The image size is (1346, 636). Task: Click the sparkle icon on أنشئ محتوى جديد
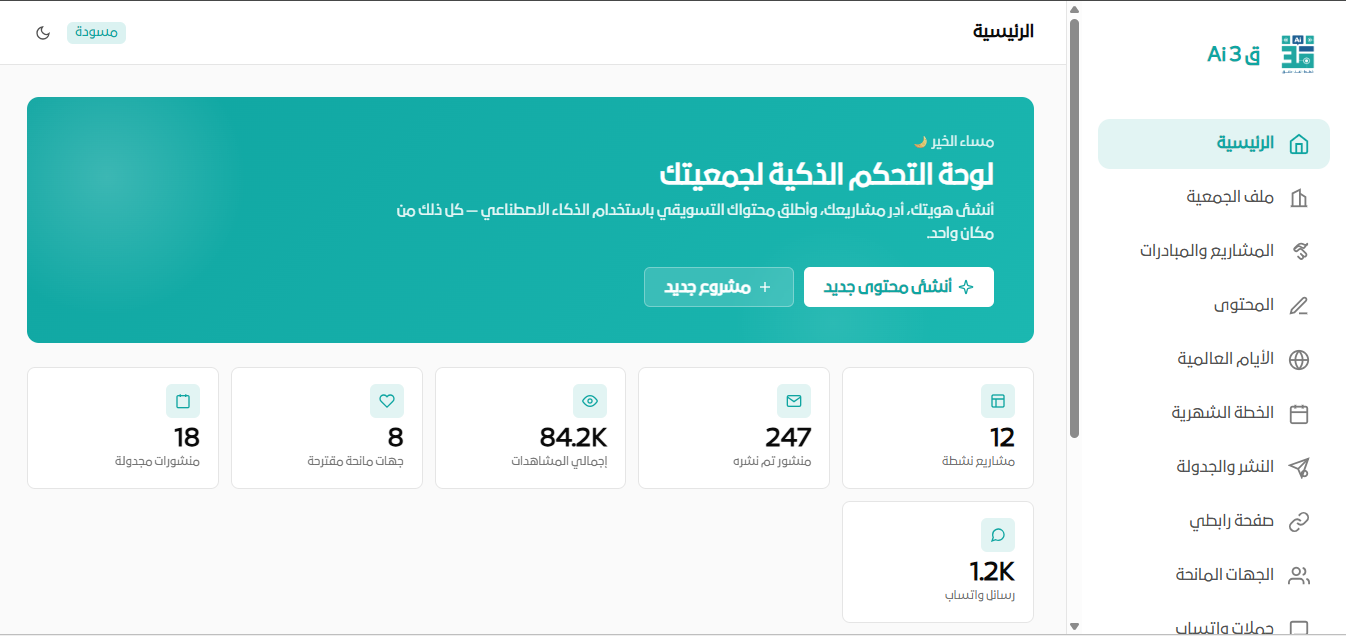pos(966,287)
